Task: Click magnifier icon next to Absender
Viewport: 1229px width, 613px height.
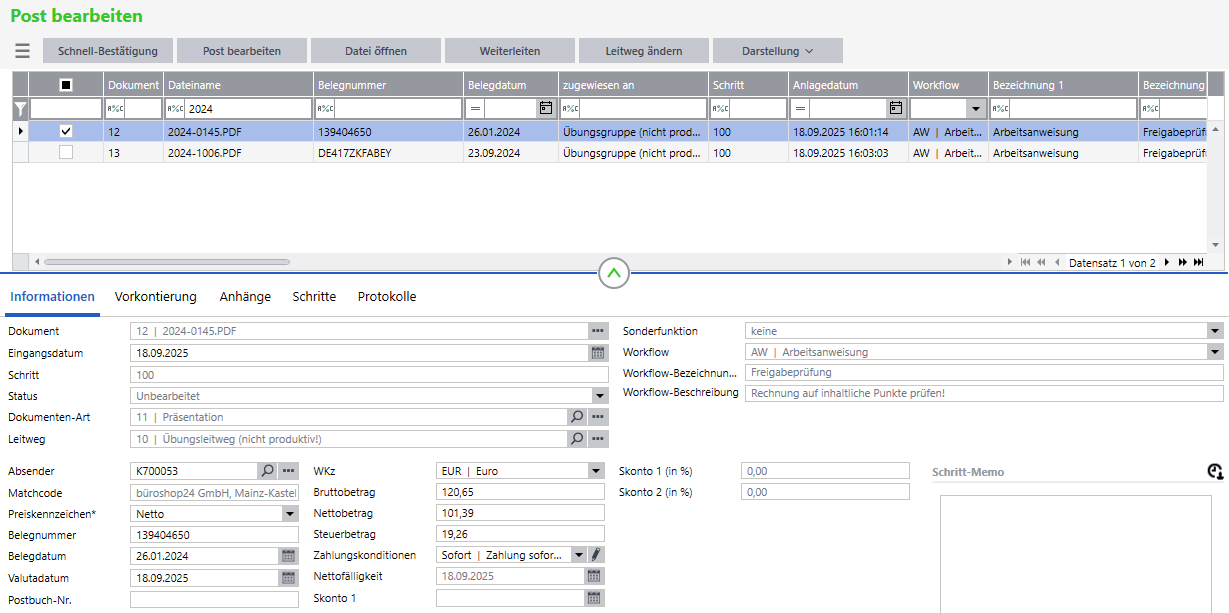Action: coord(267,471)
